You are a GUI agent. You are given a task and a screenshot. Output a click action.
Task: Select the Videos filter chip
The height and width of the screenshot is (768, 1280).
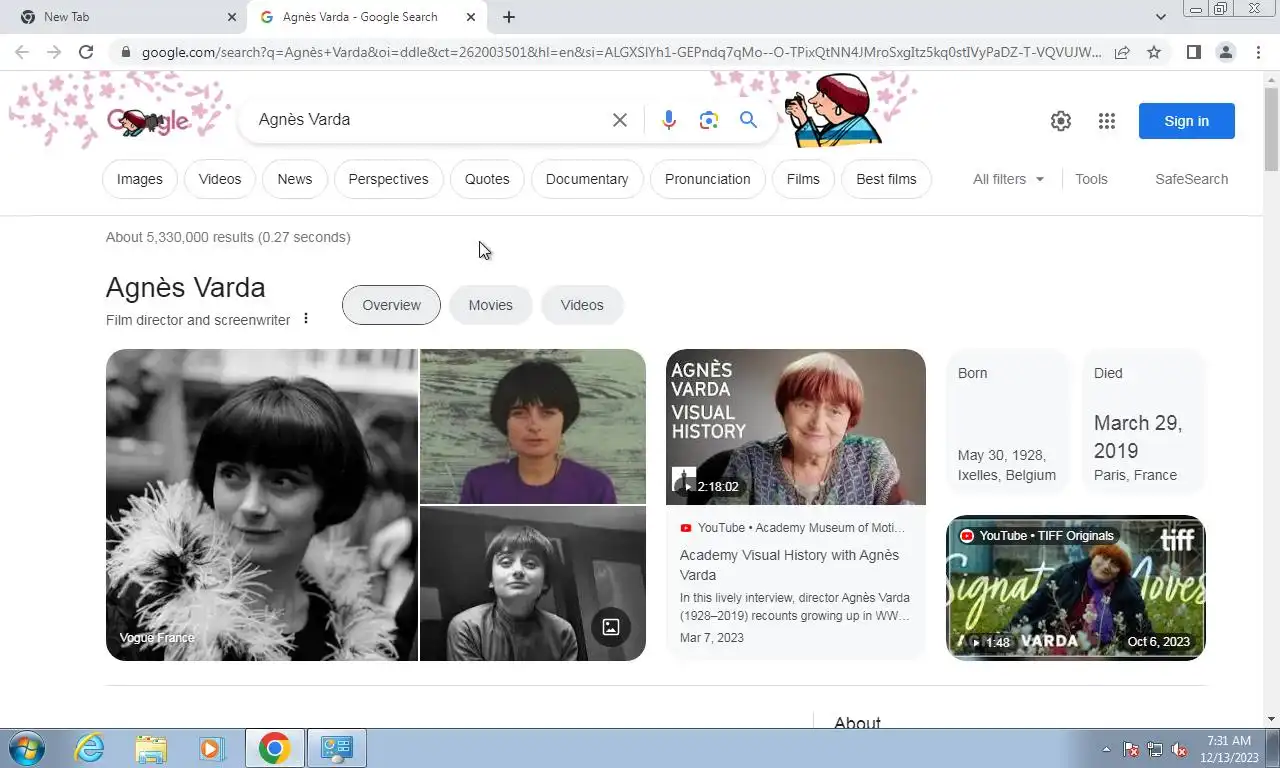(220, 179)
